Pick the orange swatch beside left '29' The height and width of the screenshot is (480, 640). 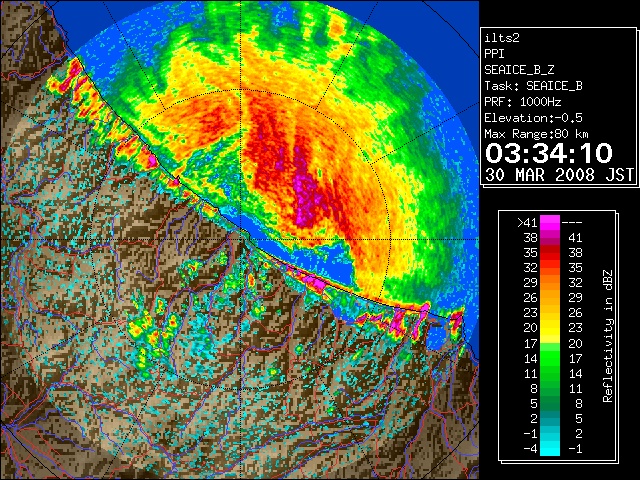click(550, 282)
